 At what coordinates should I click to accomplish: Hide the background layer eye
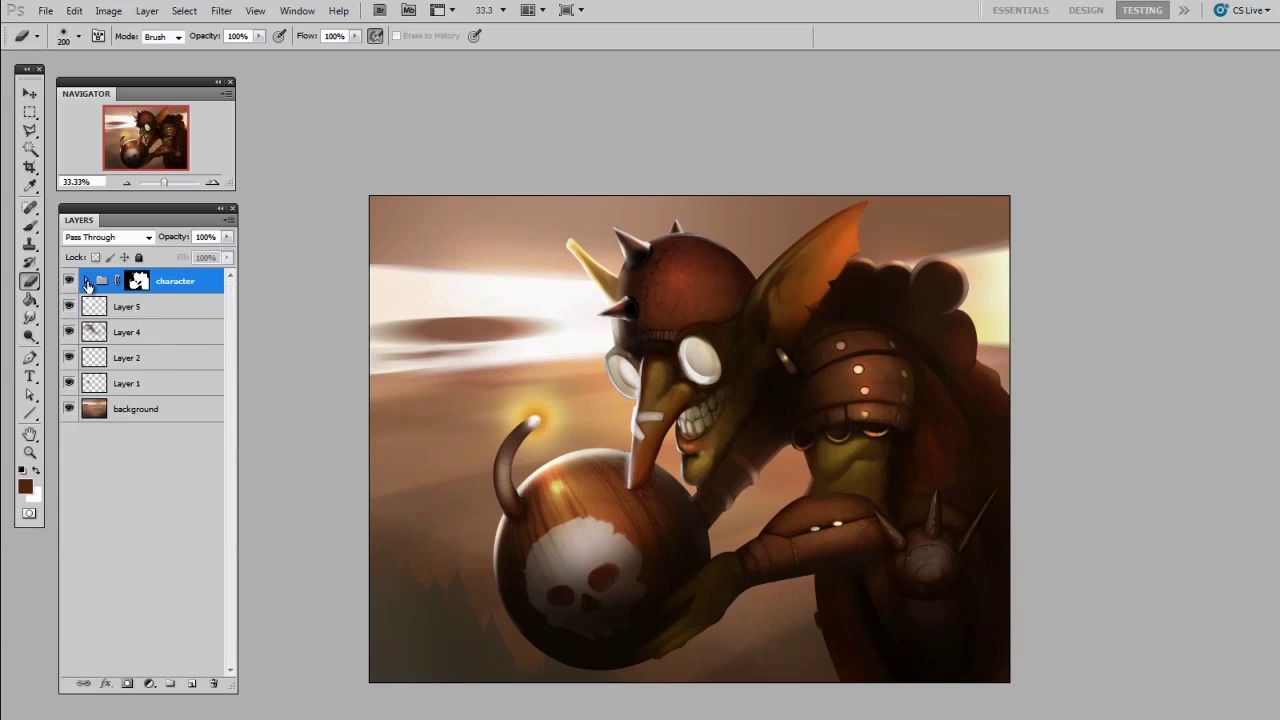coord(69,409)
